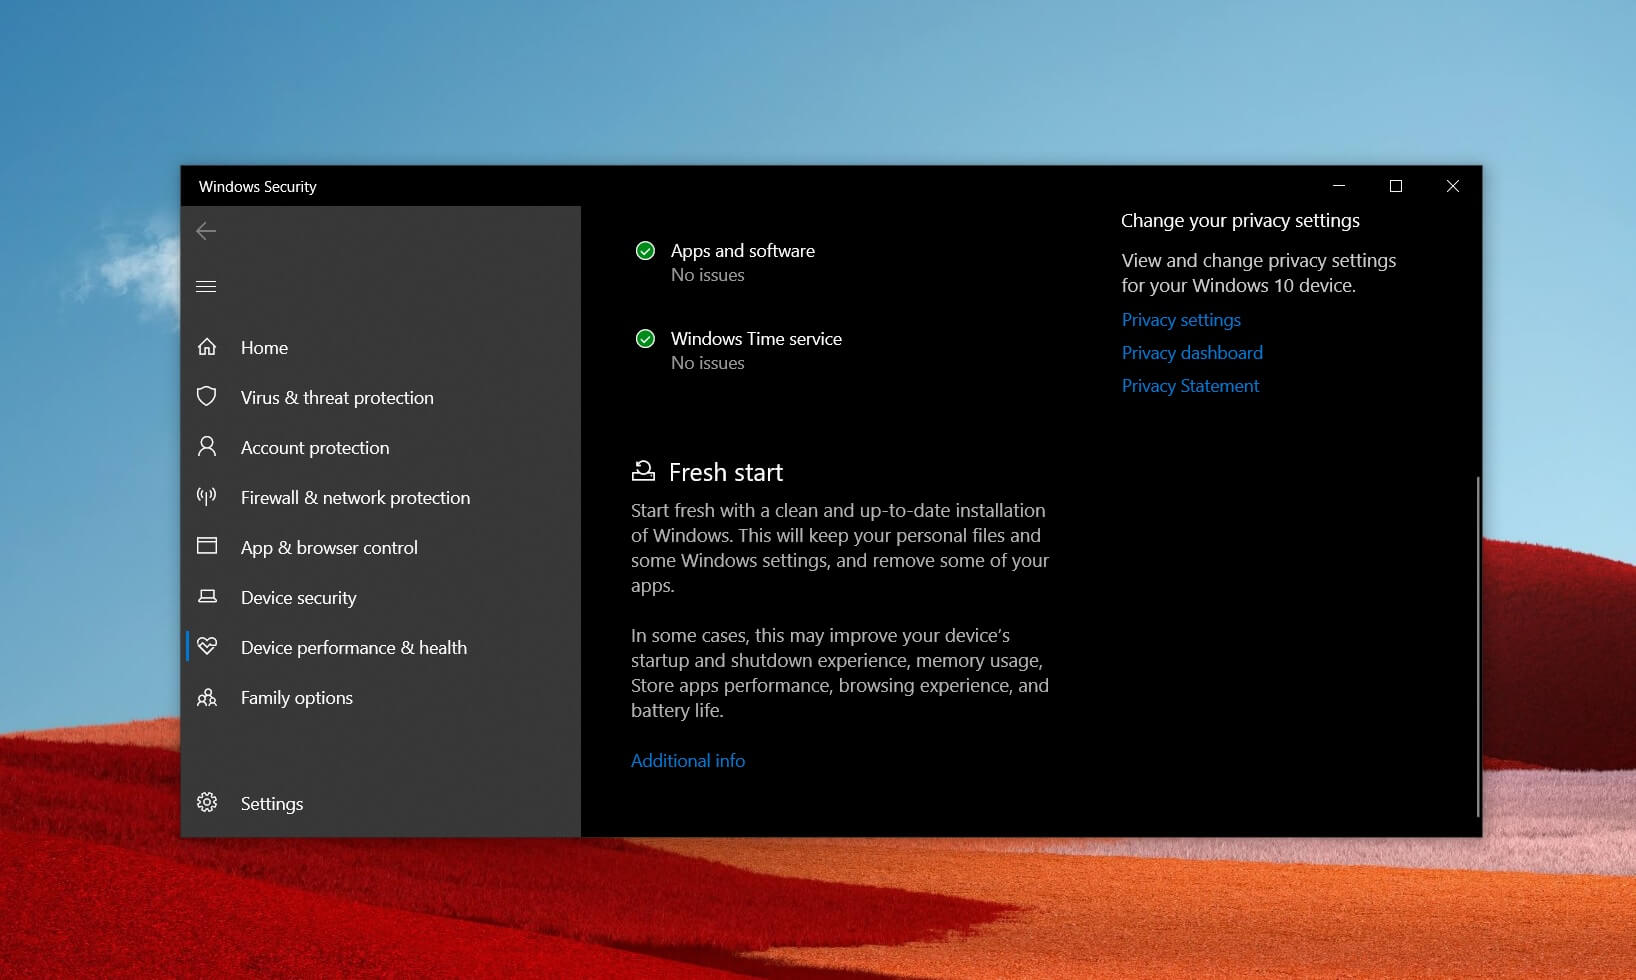Minimize the Windows Security window

(x=1339, y=186)
